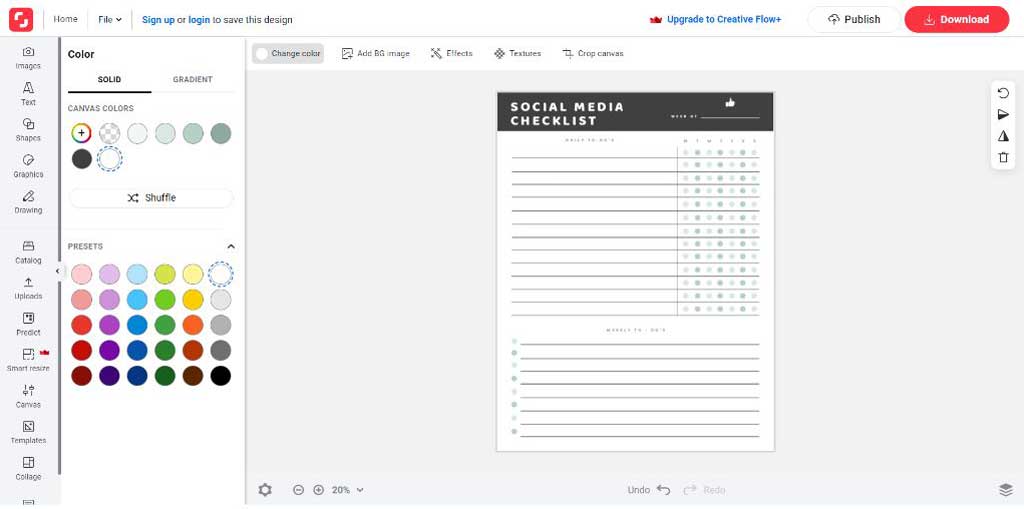Expand the 20% zoom level dropdown

[347, 490]
